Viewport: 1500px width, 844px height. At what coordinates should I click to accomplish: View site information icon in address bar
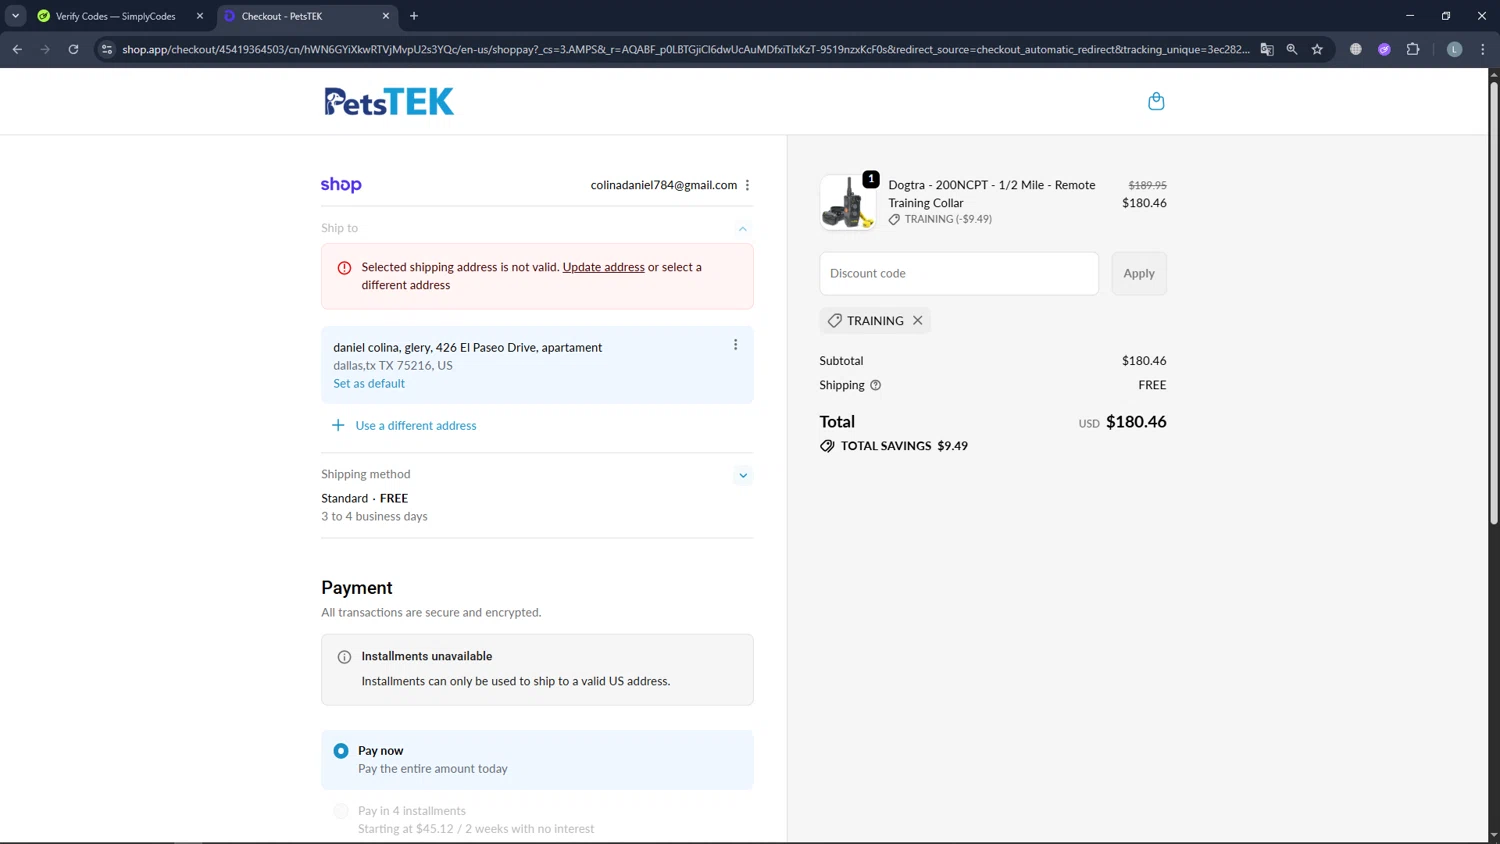[x=107, y=49]
